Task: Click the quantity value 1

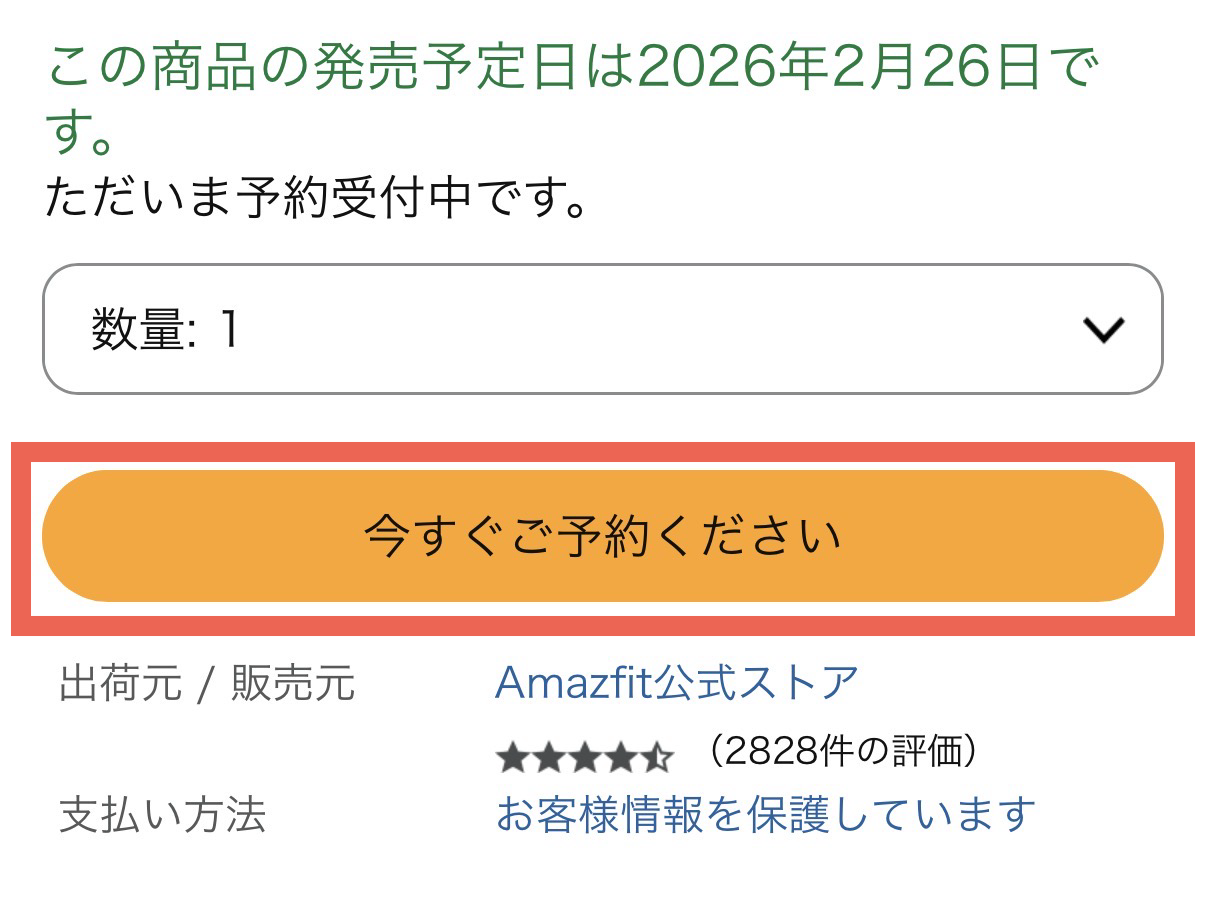Action: (x=229, y=330)
